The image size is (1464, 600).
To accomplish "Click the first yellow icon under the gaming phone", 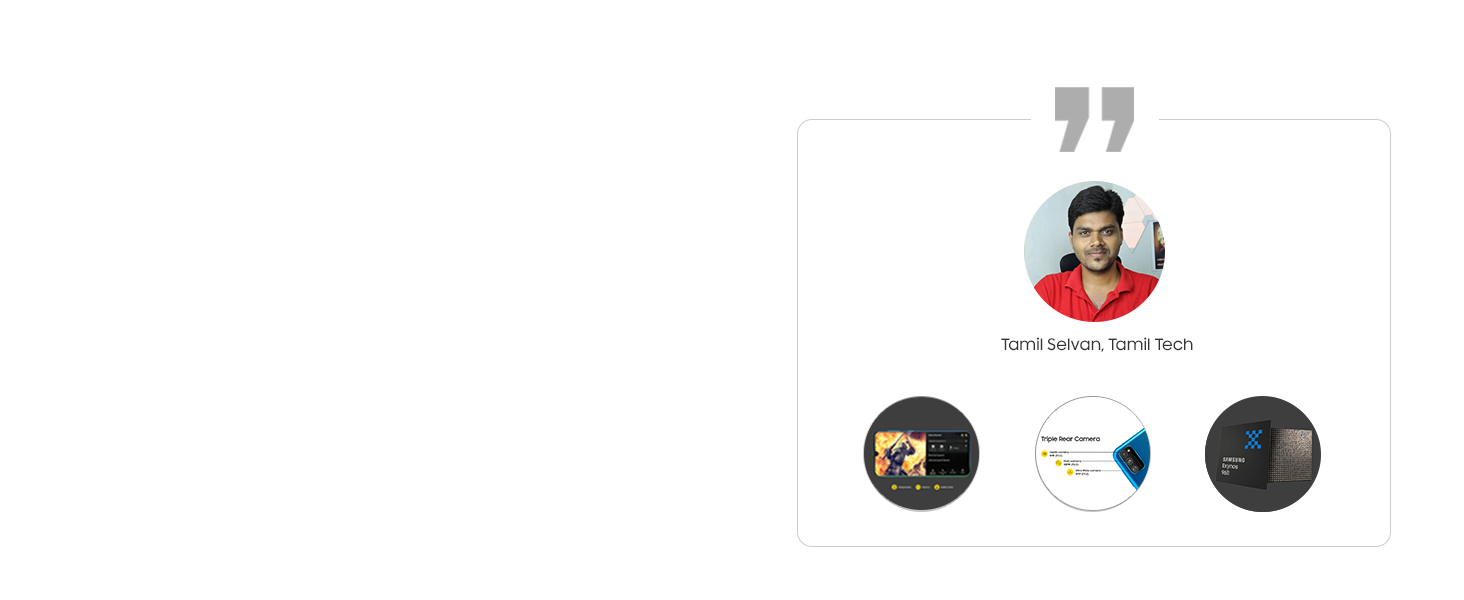I will pos(894,487).
